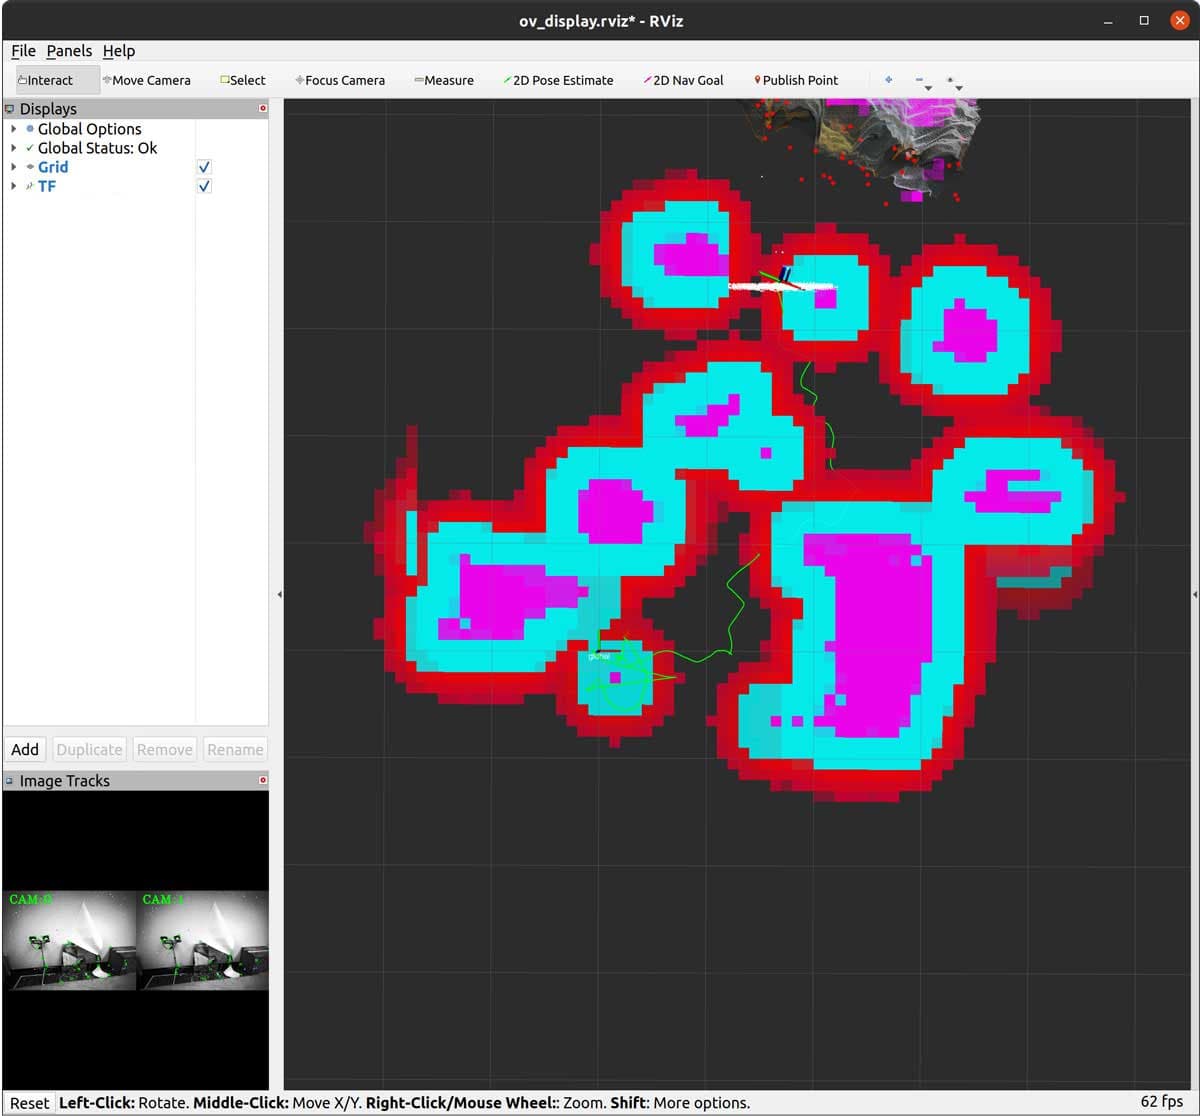Disable the Grid display checkbox

pos(203,167)
